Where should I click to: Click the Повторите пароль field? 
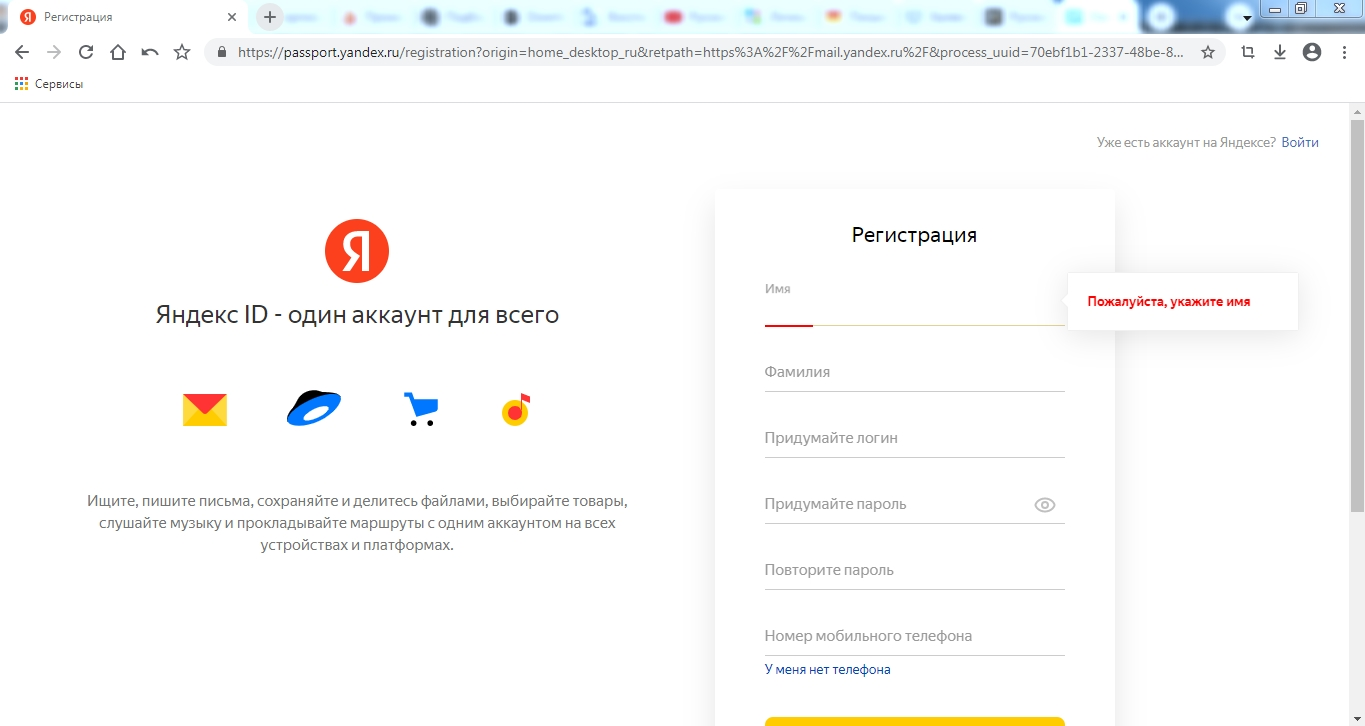click(x=915, y=570)
